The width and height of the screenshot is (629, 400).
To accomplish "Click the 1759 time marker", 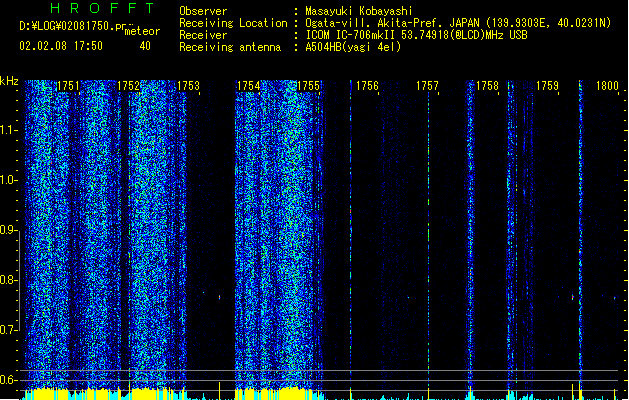I will (547, 86).
